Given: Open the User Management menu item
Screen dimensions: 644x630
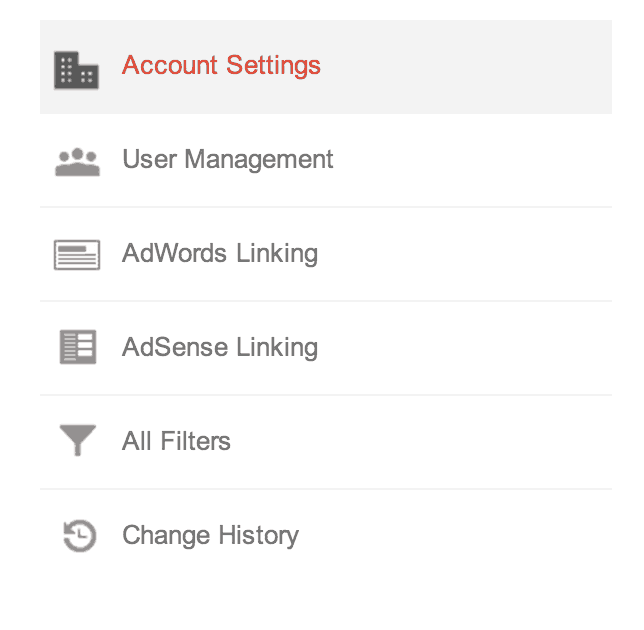Looking at the screenshot, I should pyautogui.click(x=326, y=161).
